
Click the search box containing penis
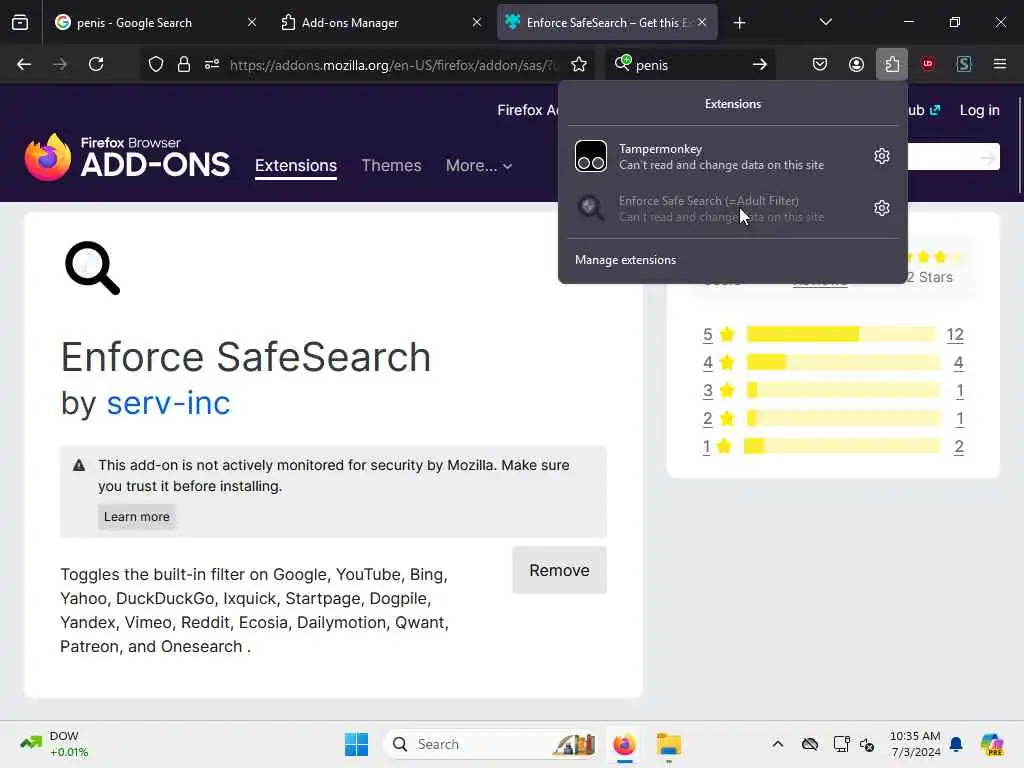pyautogui.click(x=690, y=65)
